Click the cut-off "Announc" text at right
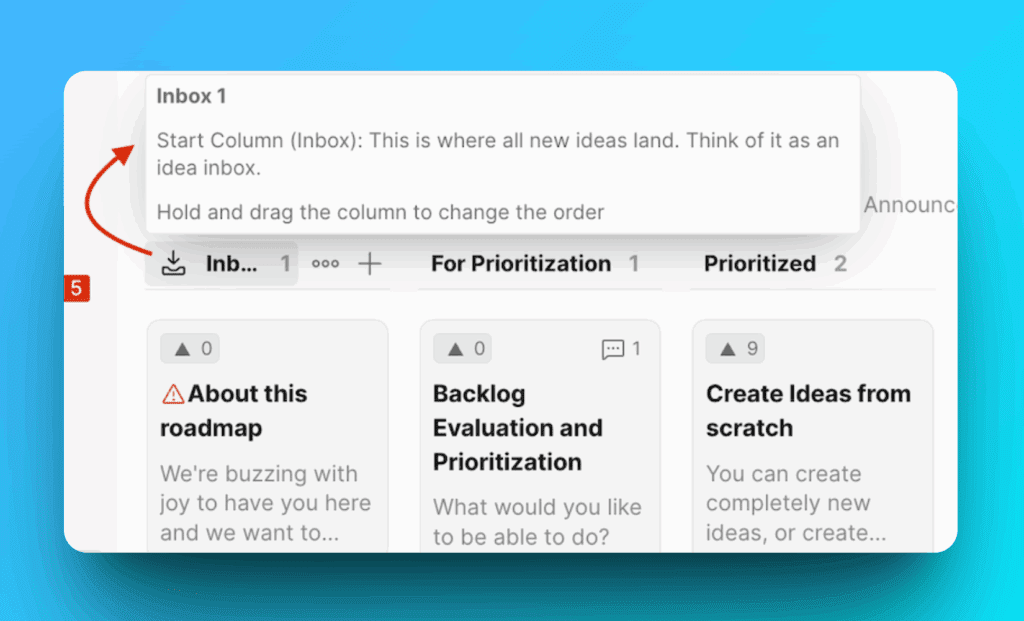 pos(908,205)
